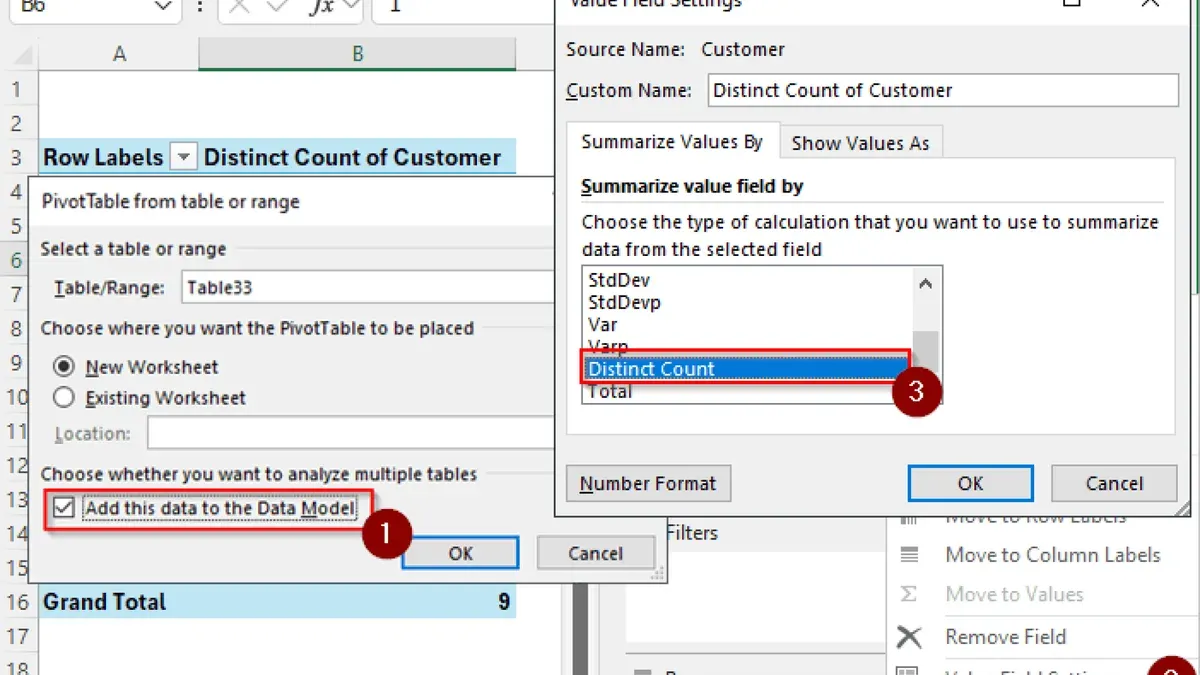Open the Row Labels filter dropdown

tap(183, 158)
